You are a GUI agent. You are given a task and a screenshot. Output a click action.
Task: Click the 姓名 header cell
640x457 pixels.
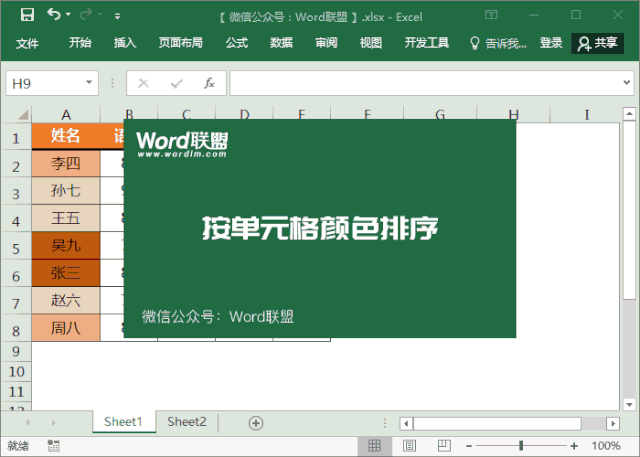point(66,135)
